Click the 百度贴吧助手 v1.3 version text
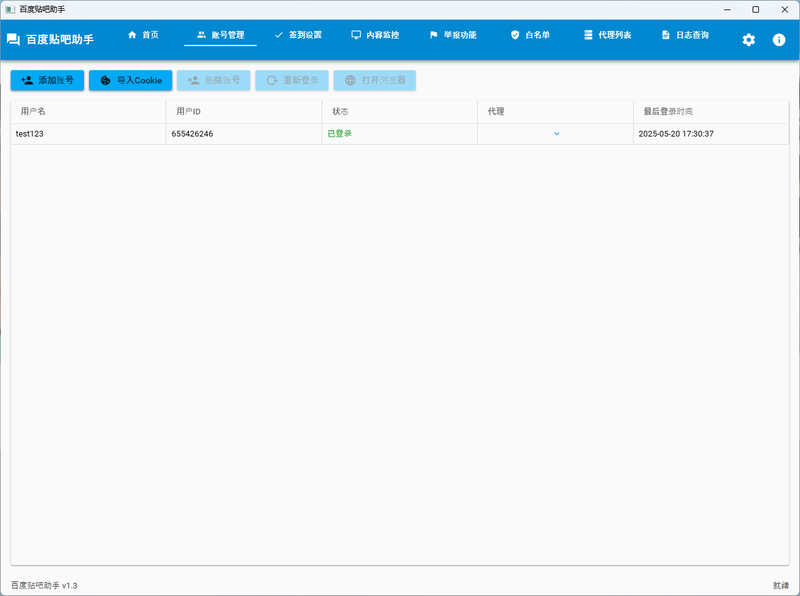The height and width of the screenshot is (596, 800). pos(44,585)
